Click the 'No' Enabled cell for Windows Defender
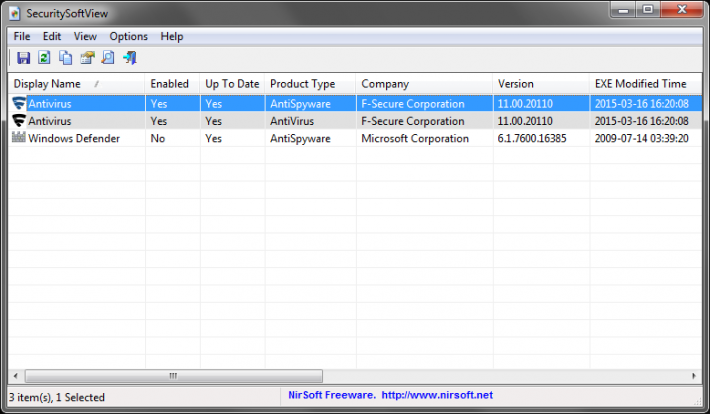This screenshot has height=414, width=710. [158, 138]
